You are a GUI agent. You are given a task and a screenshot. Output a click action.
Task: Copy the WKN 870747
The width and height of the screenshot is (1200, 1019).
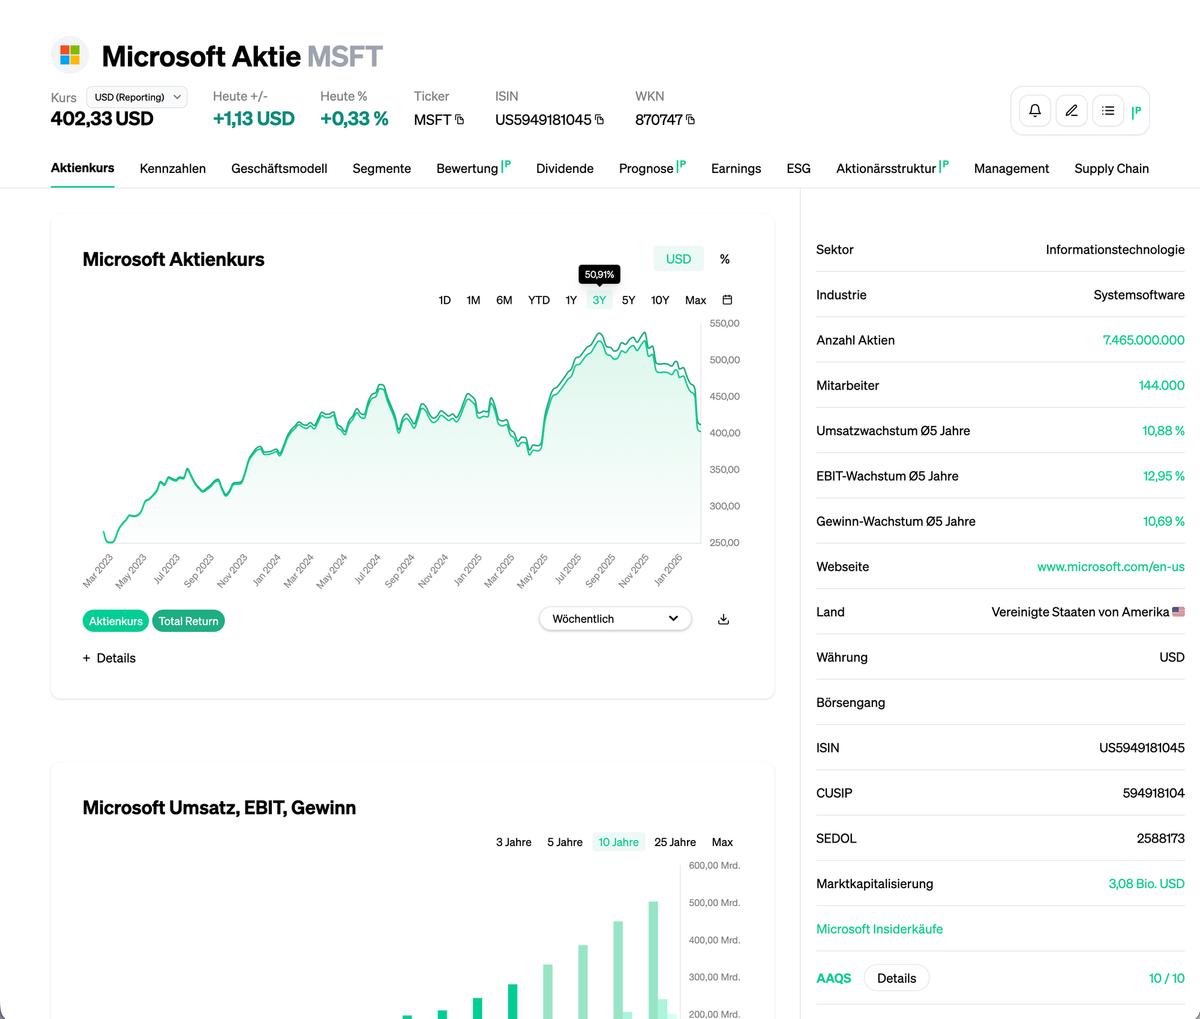pos(690,120)
